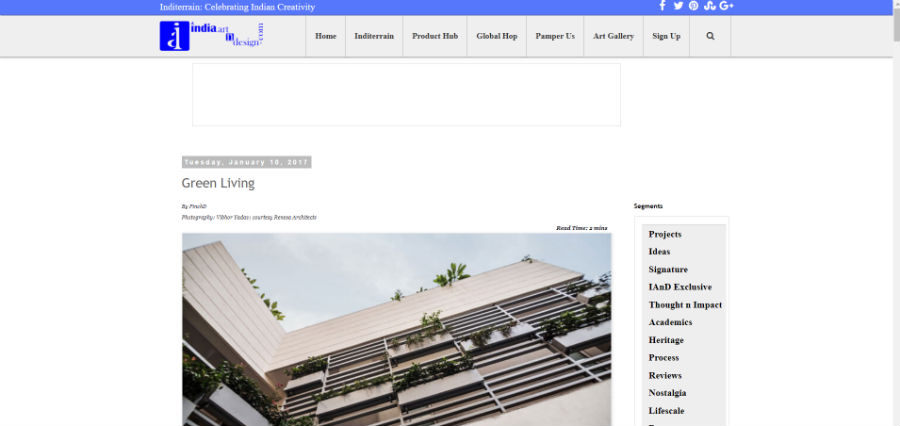The height and width of the screenshot is (426, 900).
Task: Open the Heritage segment link
Action: 666,340
